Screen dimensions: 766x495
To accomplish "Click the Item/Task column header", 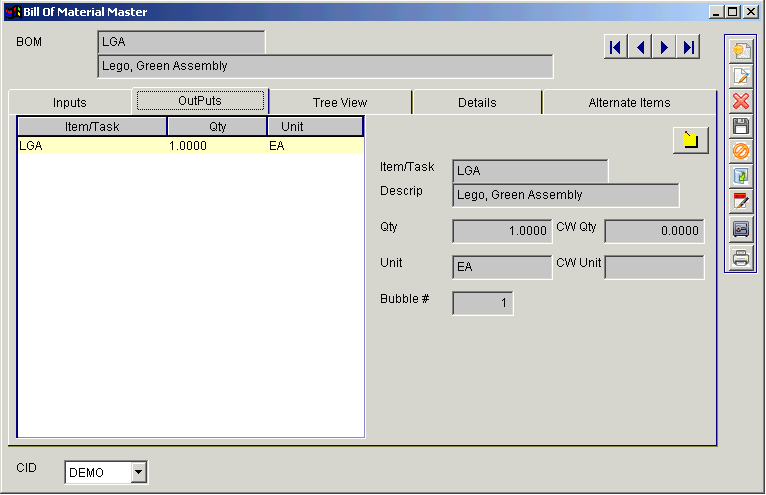I will [92, 126].
